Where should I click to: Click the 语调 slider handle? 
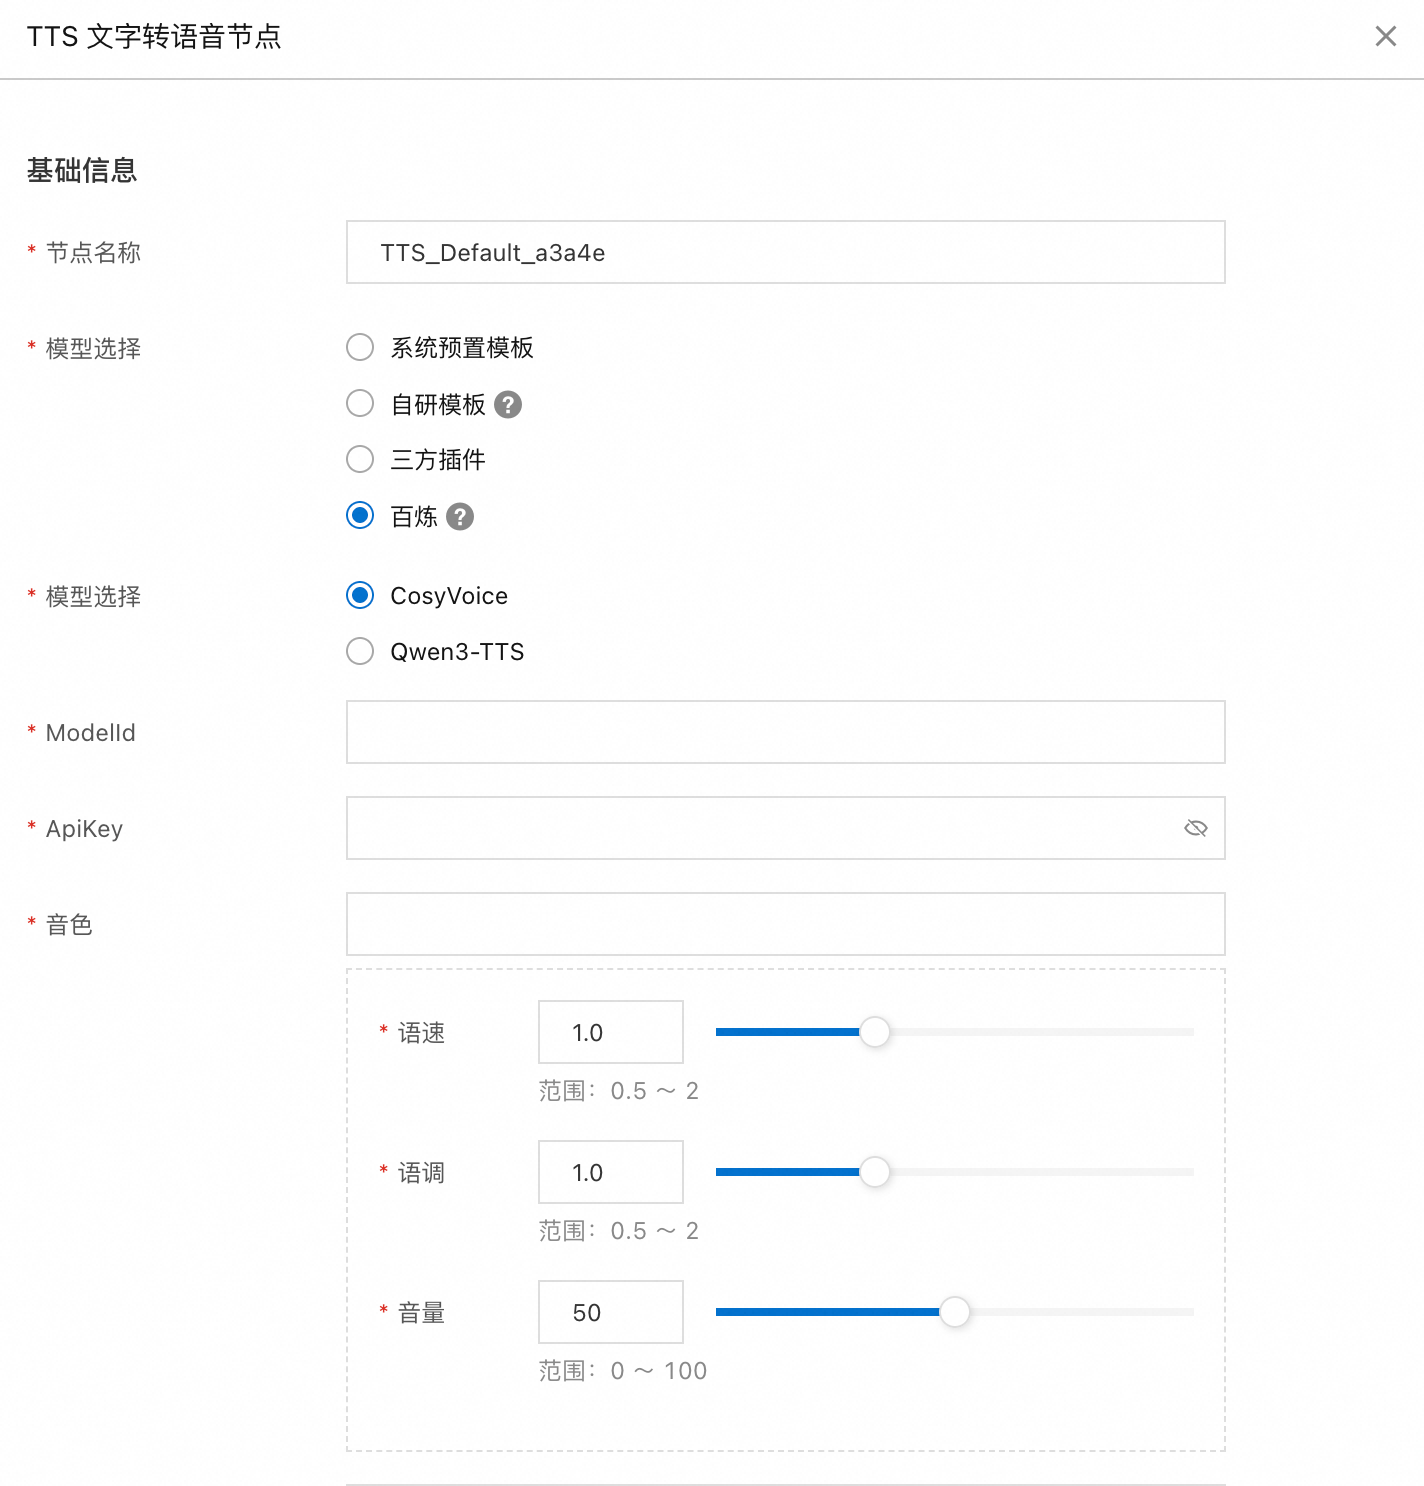click(x=875, y=1172)
